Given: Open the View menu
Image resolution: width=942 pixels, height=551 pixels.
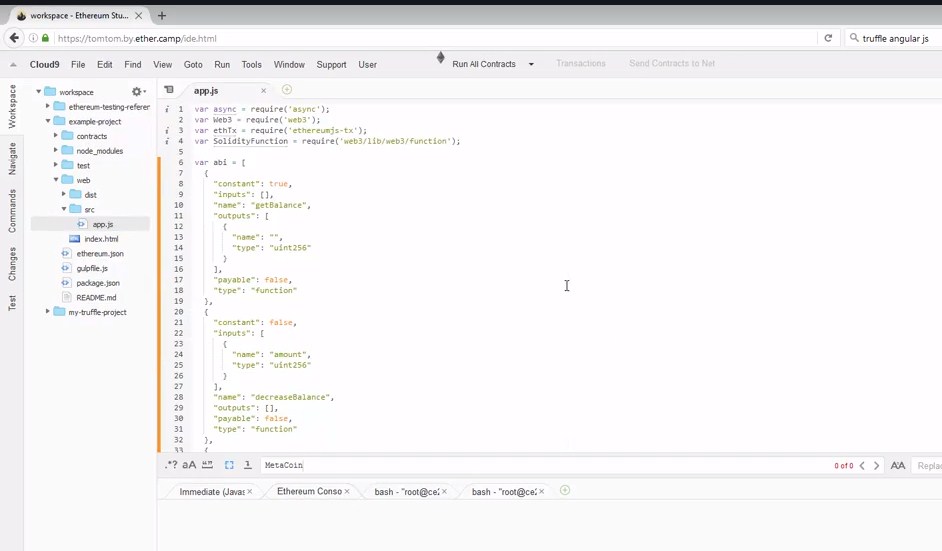Looking at the screenshot, I should click(x=162, y=64).
